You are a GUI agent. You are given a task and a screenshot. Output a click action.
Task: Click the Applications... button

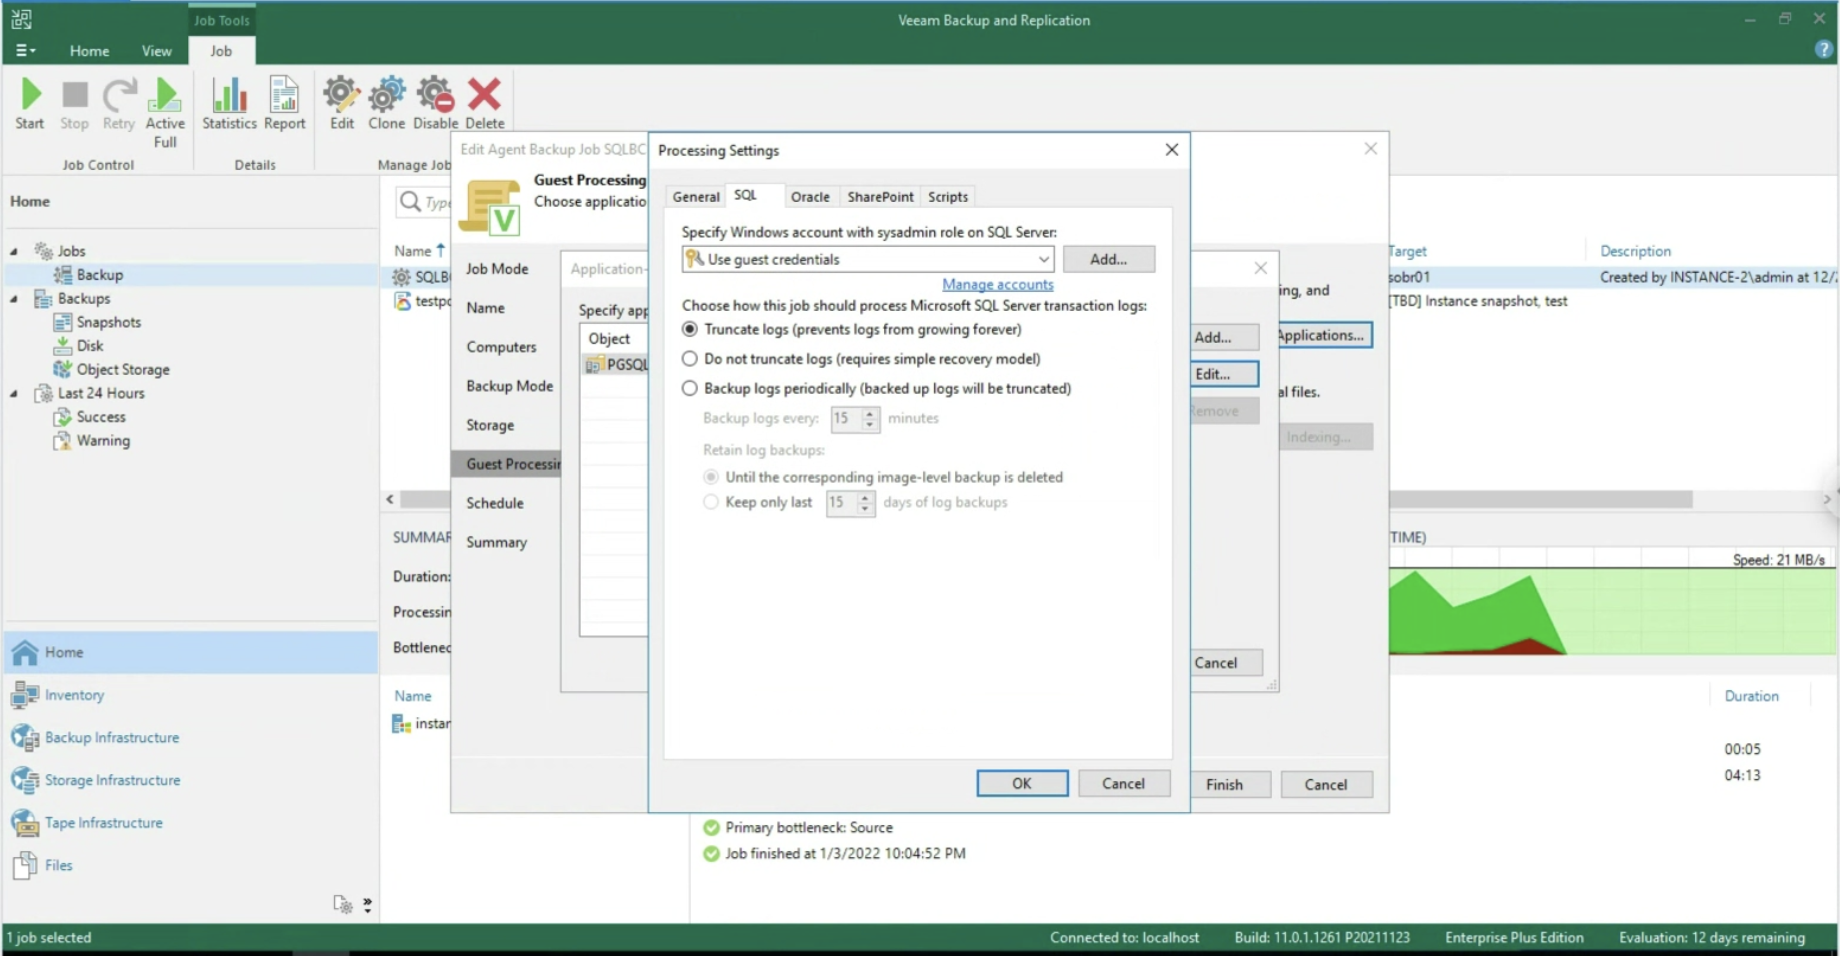tap(1324, 335)
